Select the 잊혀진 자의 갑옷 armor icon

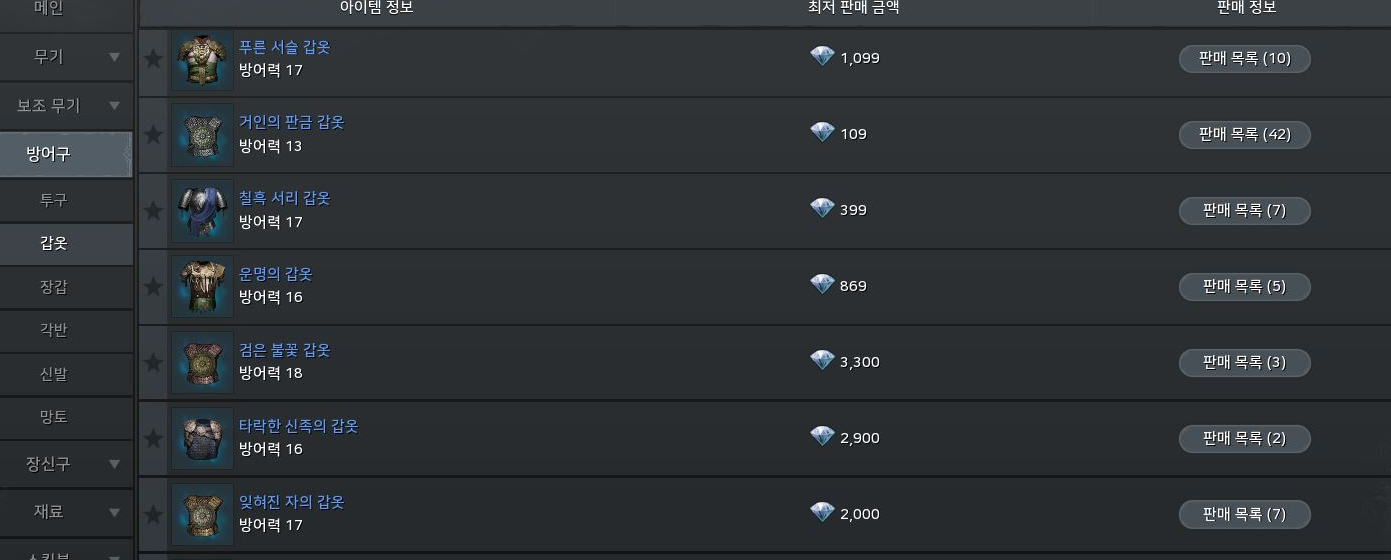click(202, 515)
